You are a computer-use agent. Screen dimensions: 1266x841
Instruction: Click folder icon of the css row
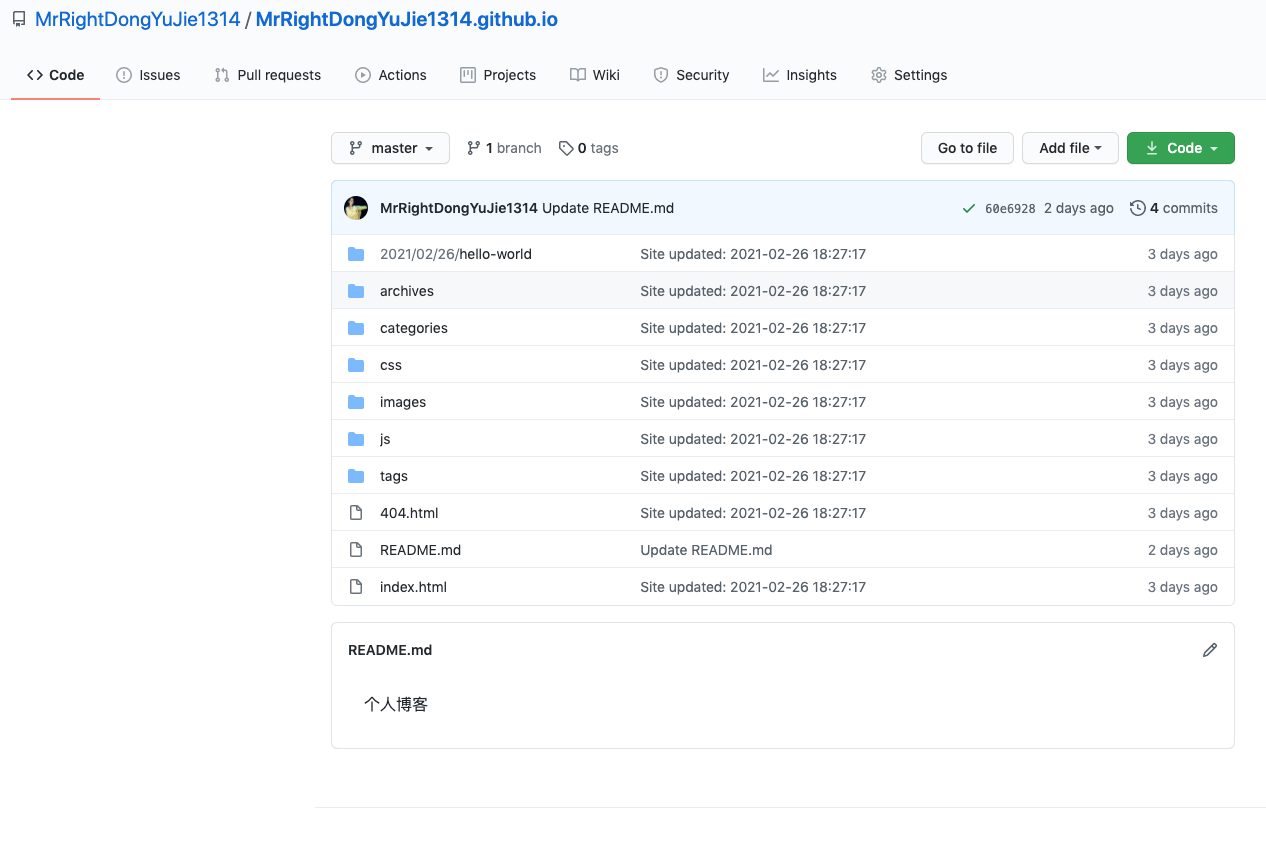click(x=356, y=365)
